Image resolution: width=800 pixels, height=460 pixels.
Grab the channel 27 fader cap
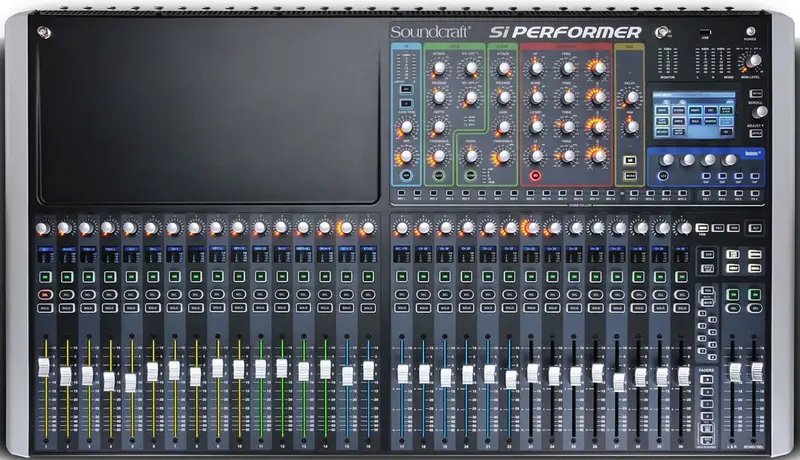coord(618,382)
